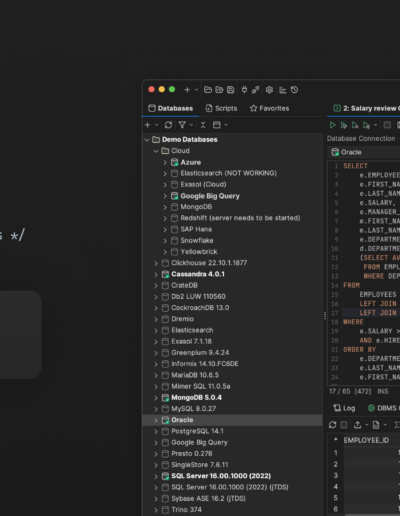Click the second folder icon next to the save icon
The image size is (400, 516).
point(219,90)
